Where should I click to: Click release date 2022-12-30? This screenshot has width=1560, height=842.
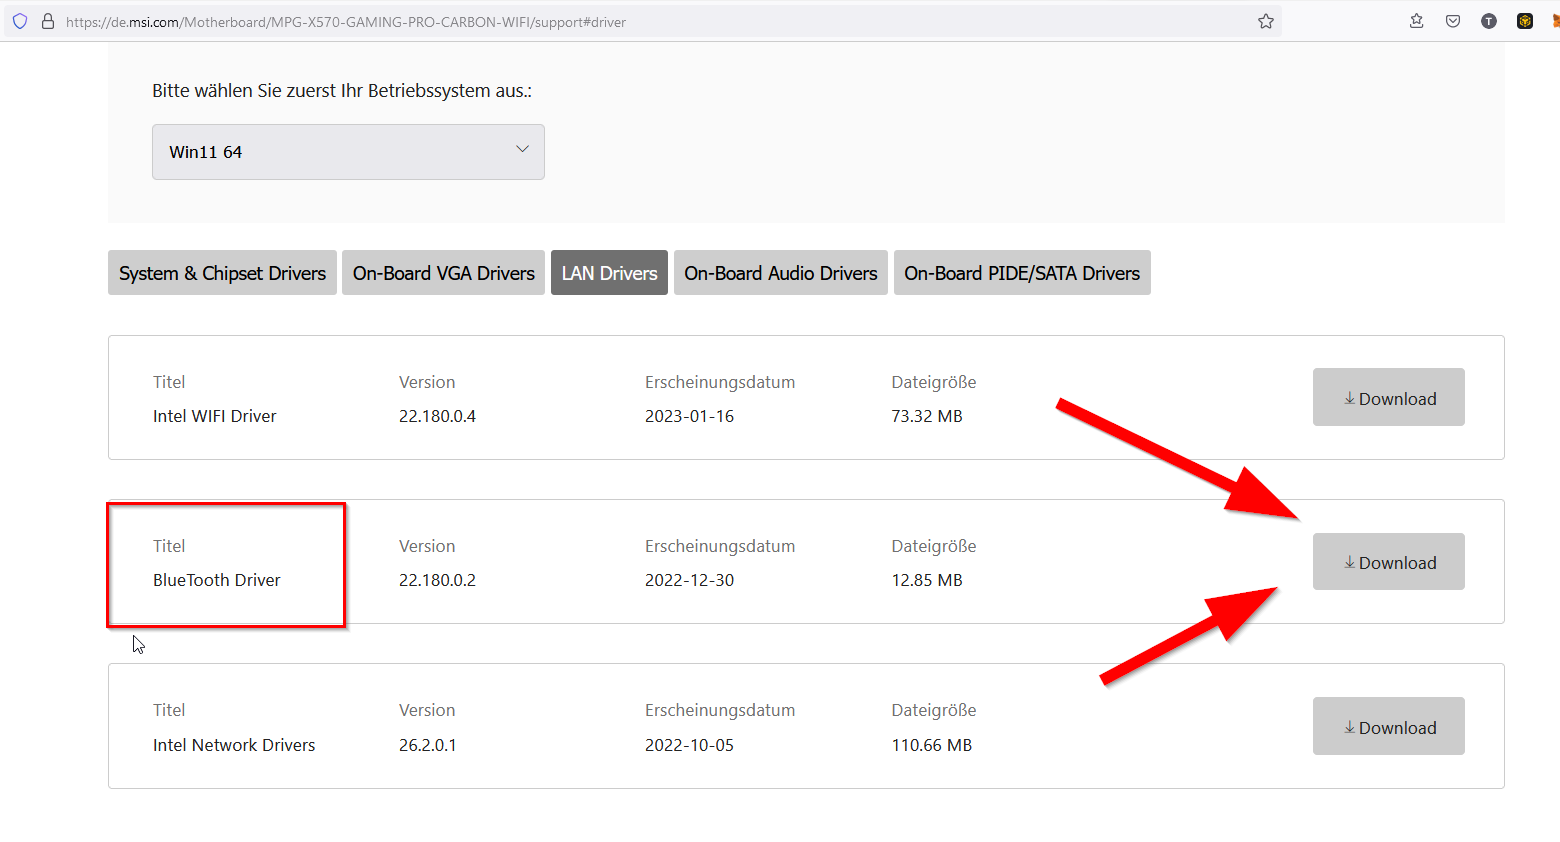[x=689, y=580]
